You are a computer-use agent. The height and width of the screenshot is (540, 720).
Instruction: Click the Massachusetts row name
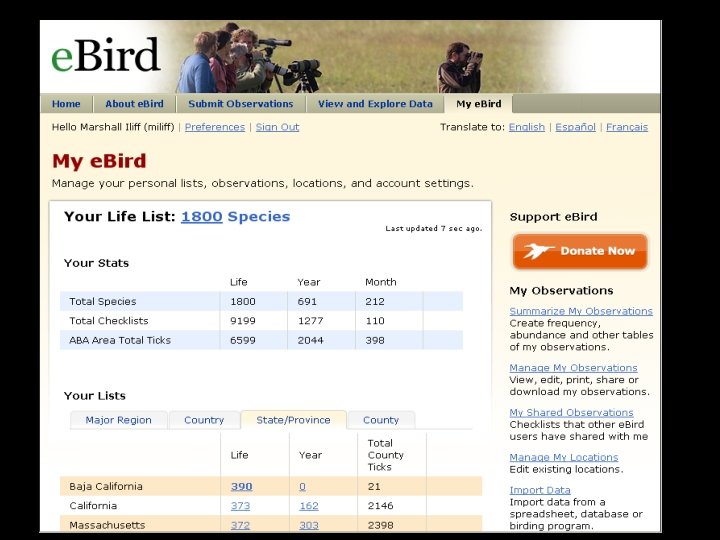click(x=107, y=525)
